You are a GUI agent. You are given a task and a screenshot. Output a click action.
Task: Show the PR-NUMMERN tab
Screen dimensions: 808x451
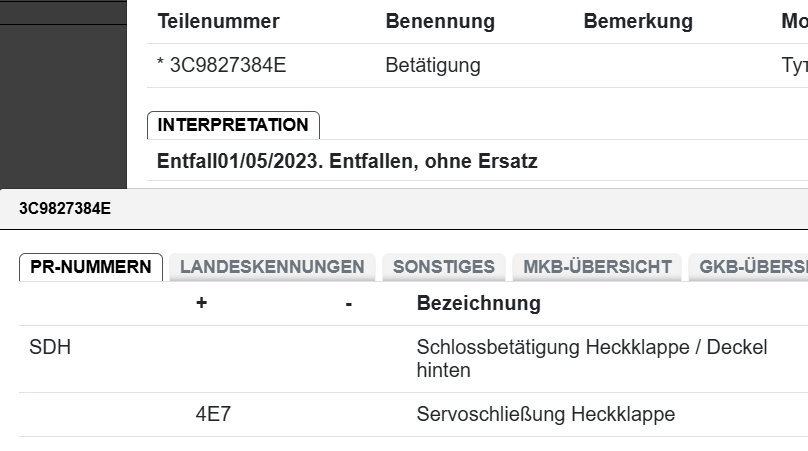click(91, 267)
